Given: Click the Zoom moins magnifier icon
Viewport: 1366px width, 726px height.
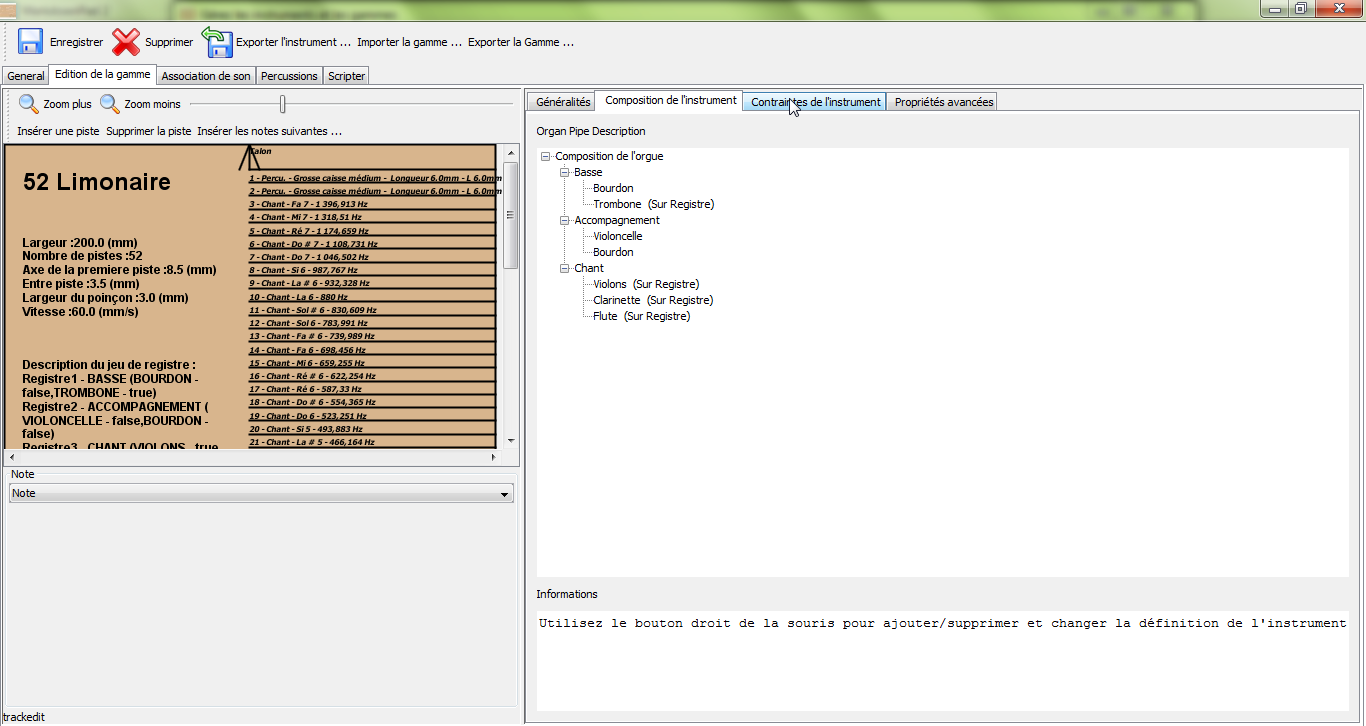Looking at the screenshot, I should tap(109, 104).
